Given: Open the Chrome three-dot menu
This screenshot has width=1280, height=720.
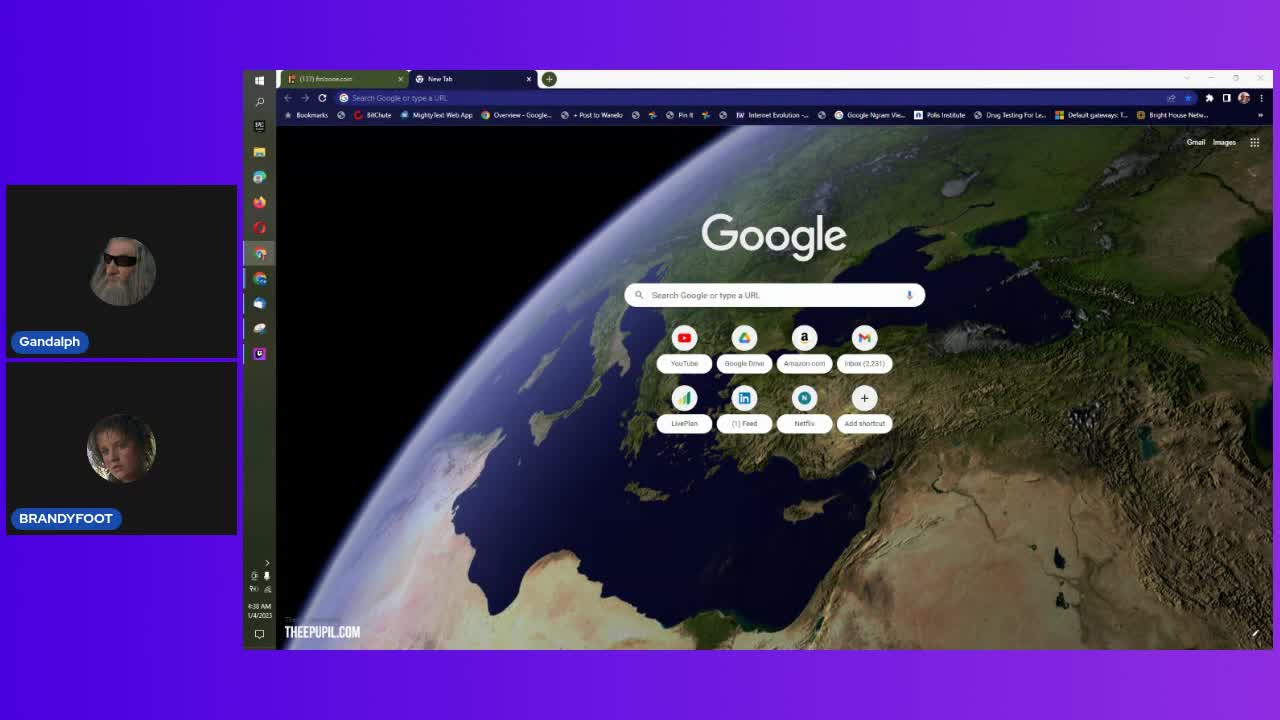Looking at the screenshot, I should click(x=1261, y=98).
